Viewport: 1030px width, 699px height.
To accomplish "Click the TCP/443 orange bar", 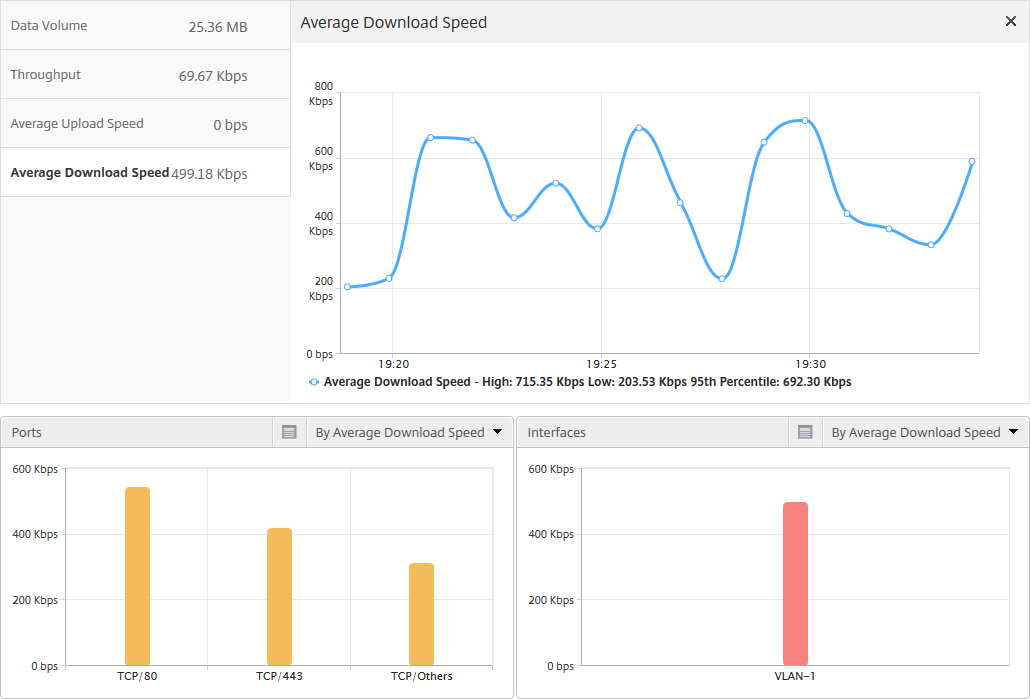I will point(279,597).
